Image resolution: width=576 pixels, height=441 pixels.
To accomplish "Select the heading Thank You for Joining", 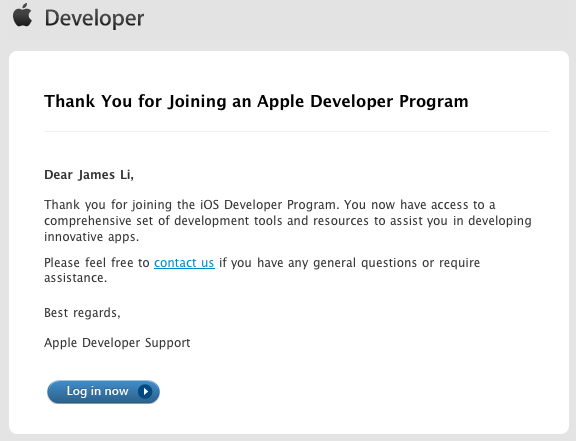I will [256, 101].
